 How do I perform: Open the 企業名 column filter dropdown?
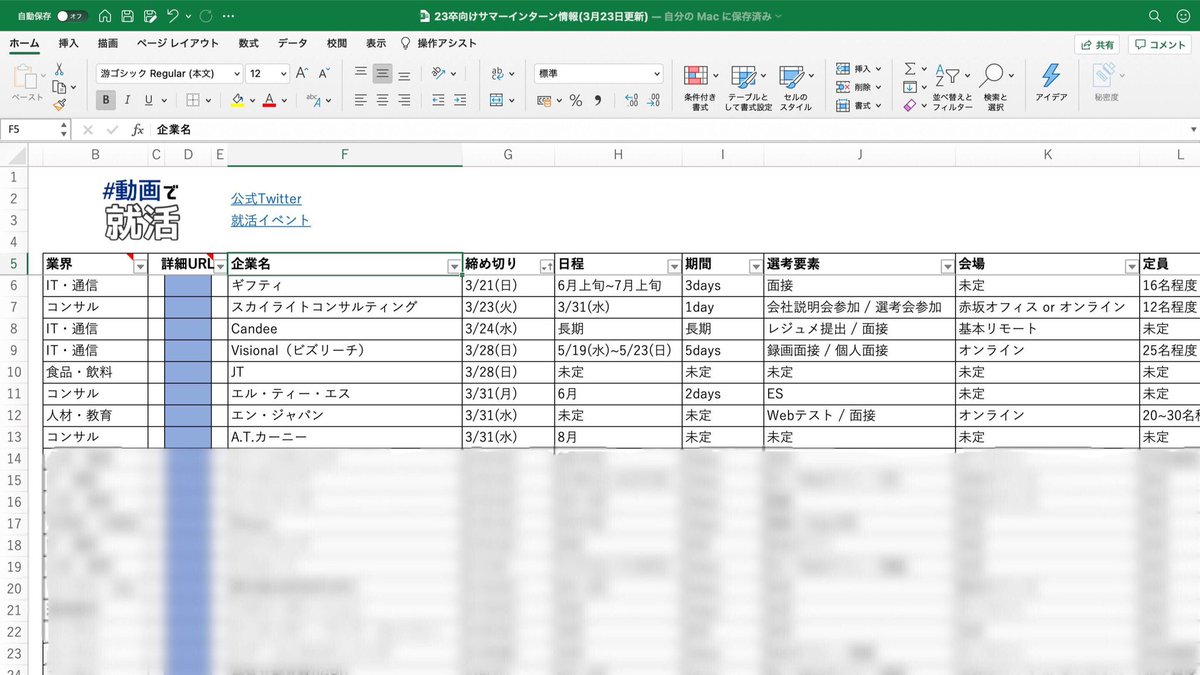[454, 266]
